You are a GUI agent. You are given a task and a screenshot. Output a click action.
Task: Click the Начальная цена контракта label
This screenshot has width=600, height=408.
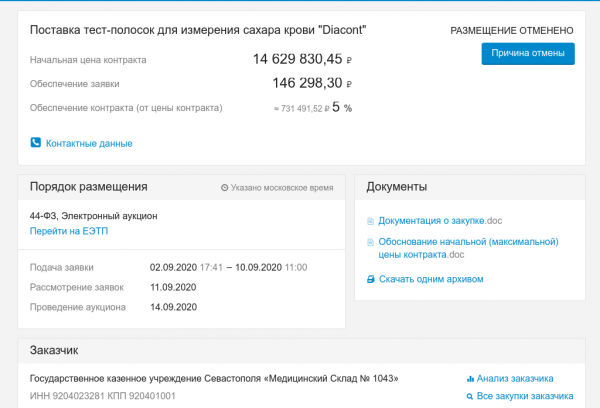click(x=88, y=60)
